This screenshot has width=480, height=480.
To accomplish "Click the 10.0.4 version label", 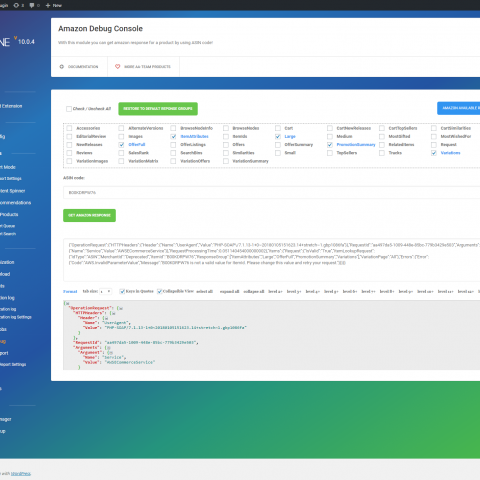I will point(26,42).
